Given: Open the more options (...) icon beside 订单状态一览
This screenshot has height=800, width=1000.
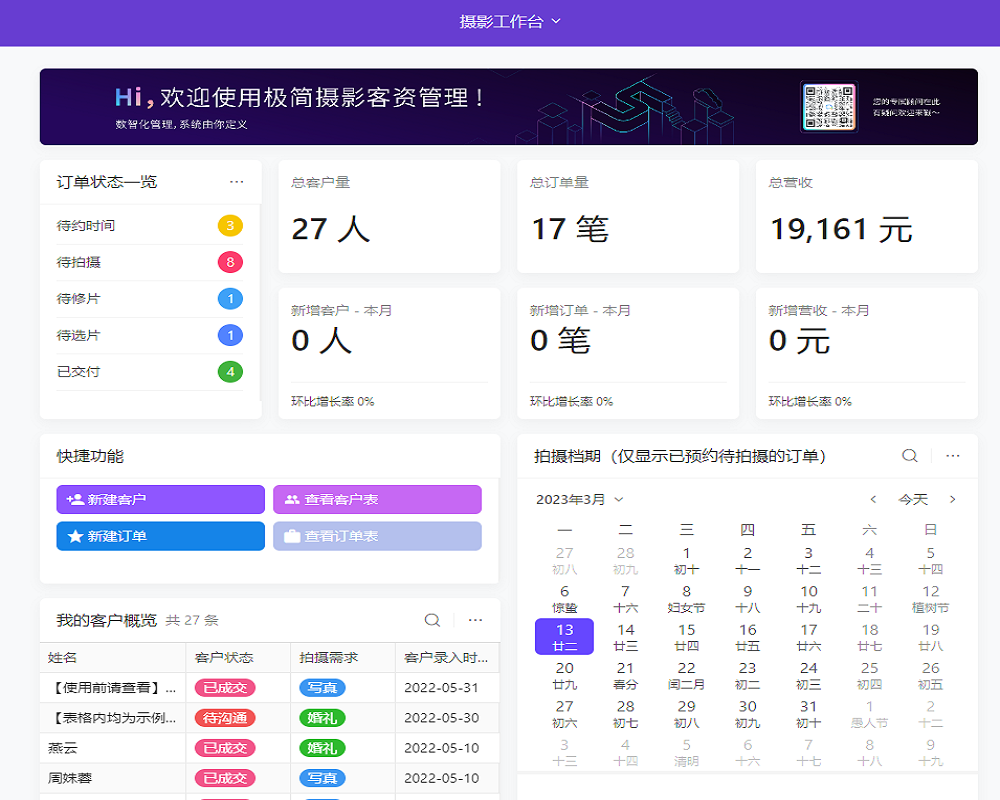Looking at the screenshot, I should coord(237,182).
